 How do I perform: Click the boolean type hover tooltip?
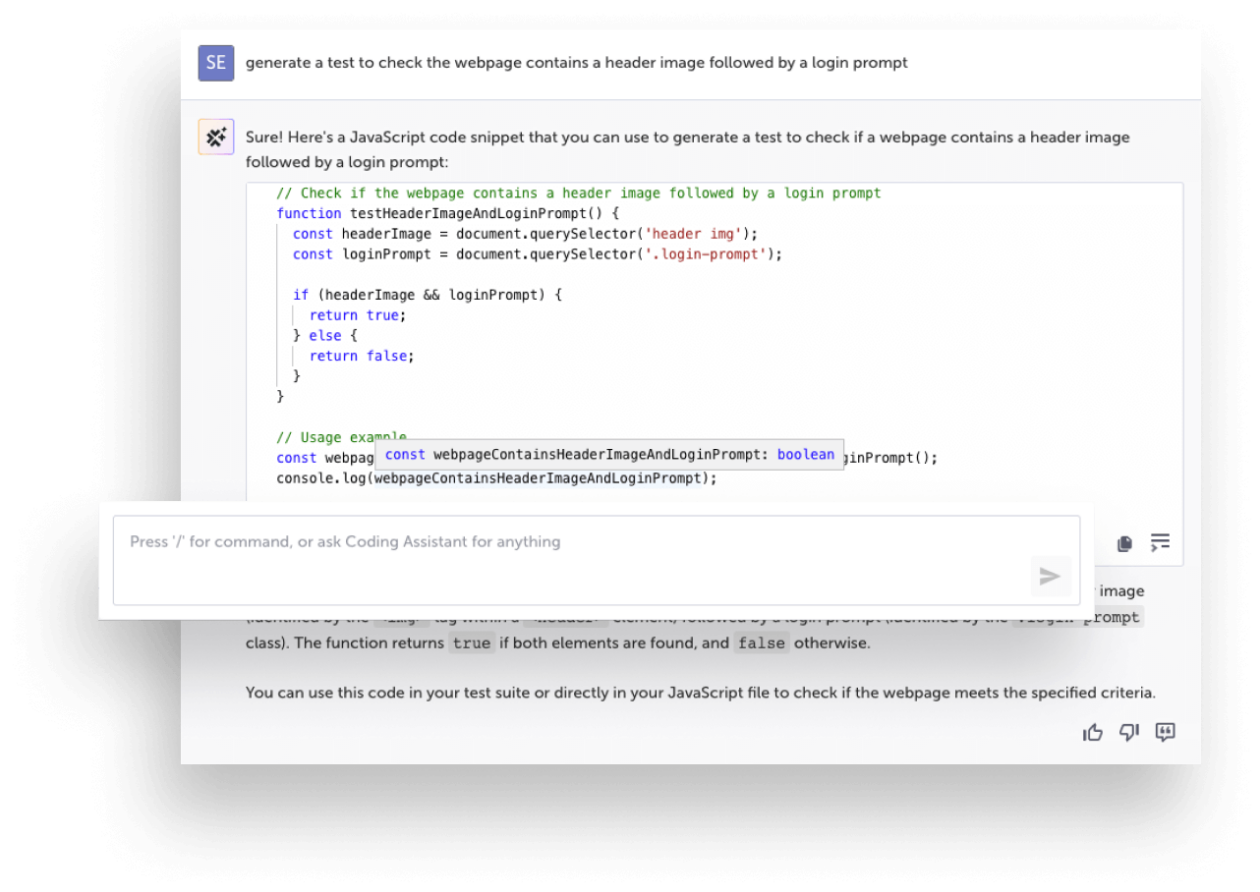(x=610, y=455)
